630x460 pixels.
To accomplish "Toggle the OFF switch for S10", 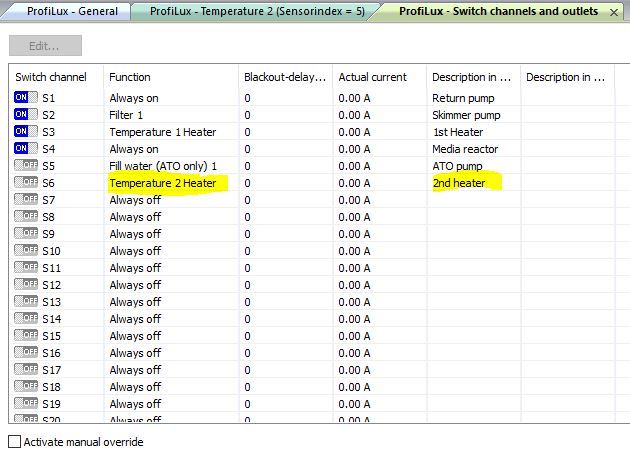I will (26, 250).
